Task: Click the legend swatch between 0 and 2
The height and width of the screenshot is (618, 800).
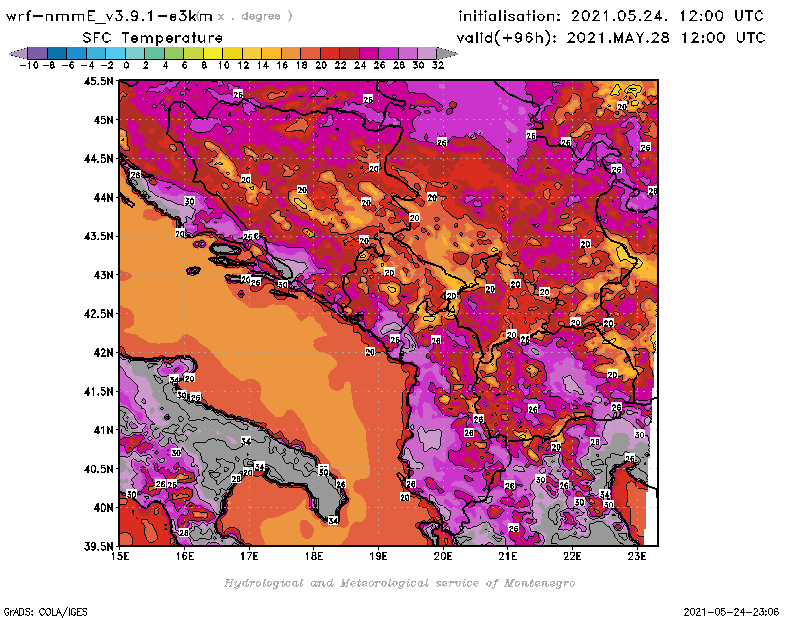Action: [x=135, y=53]
